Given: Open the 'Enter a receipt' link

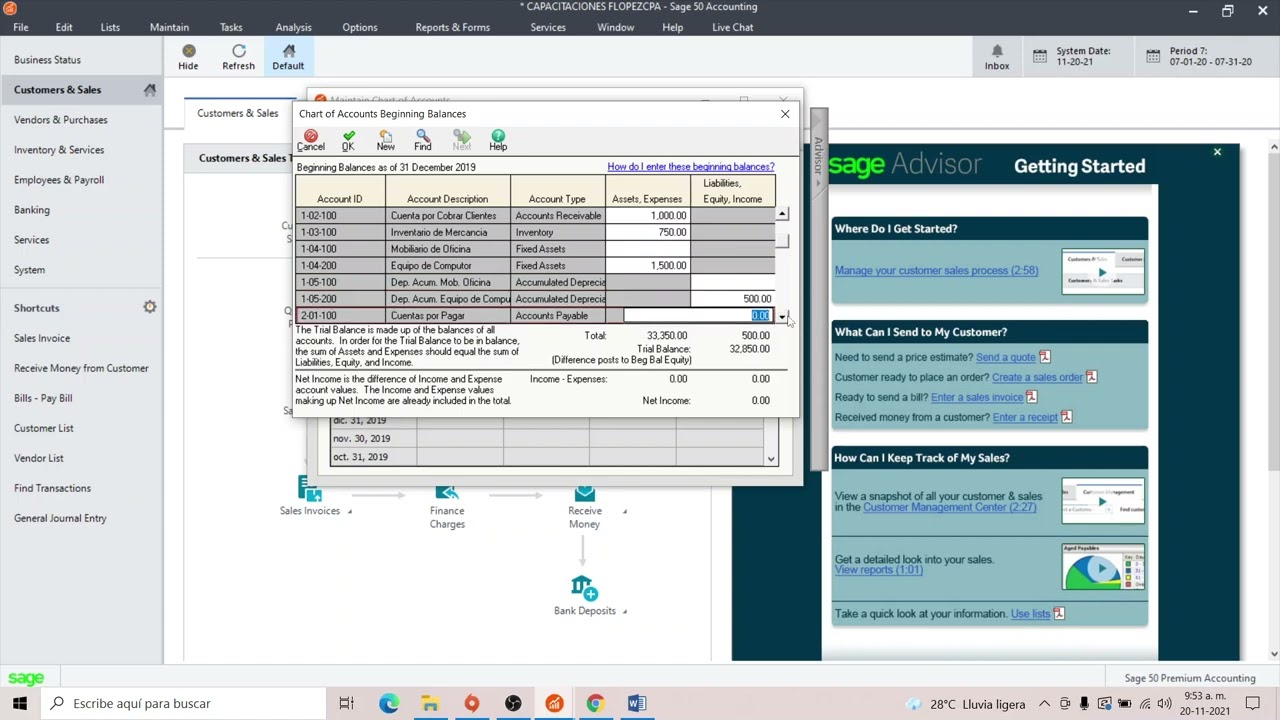Looking at the screenshot, I should pyautogui.click(x=1025, y=417).
